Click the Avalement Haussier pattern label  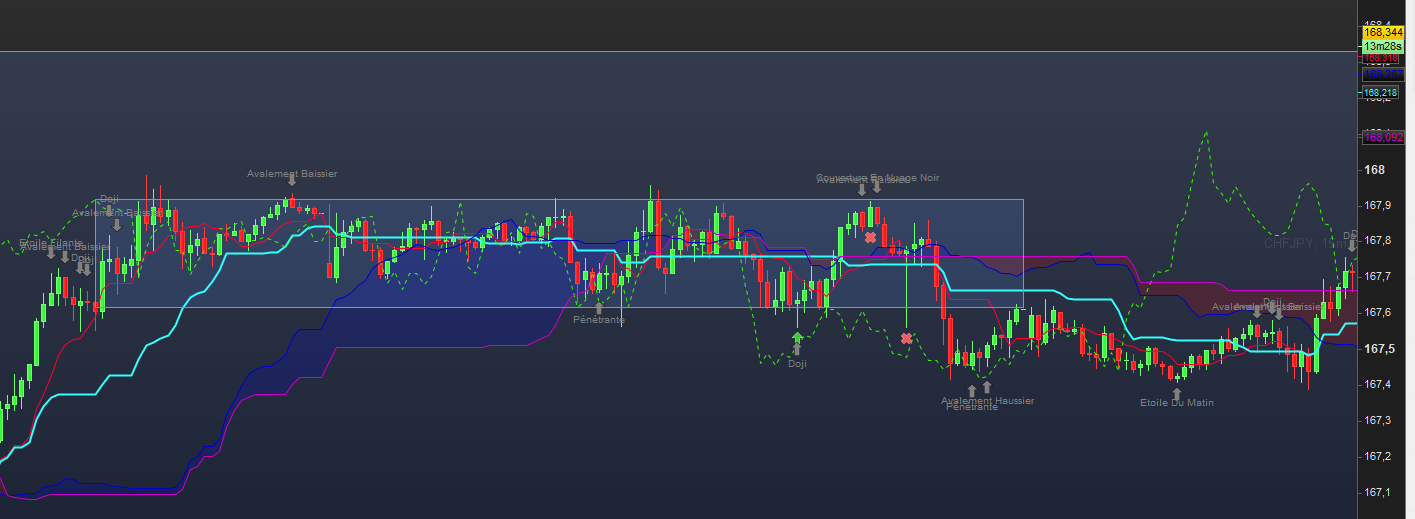[x=987, y=400]
